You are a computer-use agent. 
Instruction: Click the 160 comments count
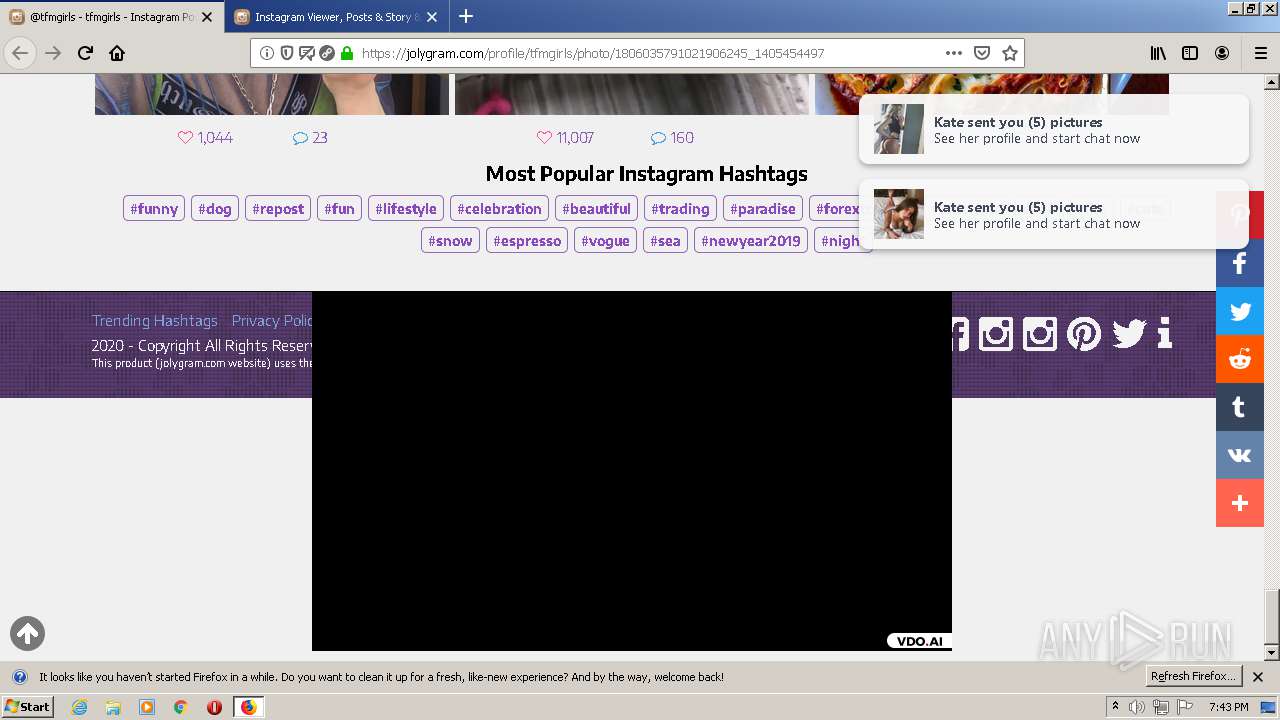[x=672, y=137]
